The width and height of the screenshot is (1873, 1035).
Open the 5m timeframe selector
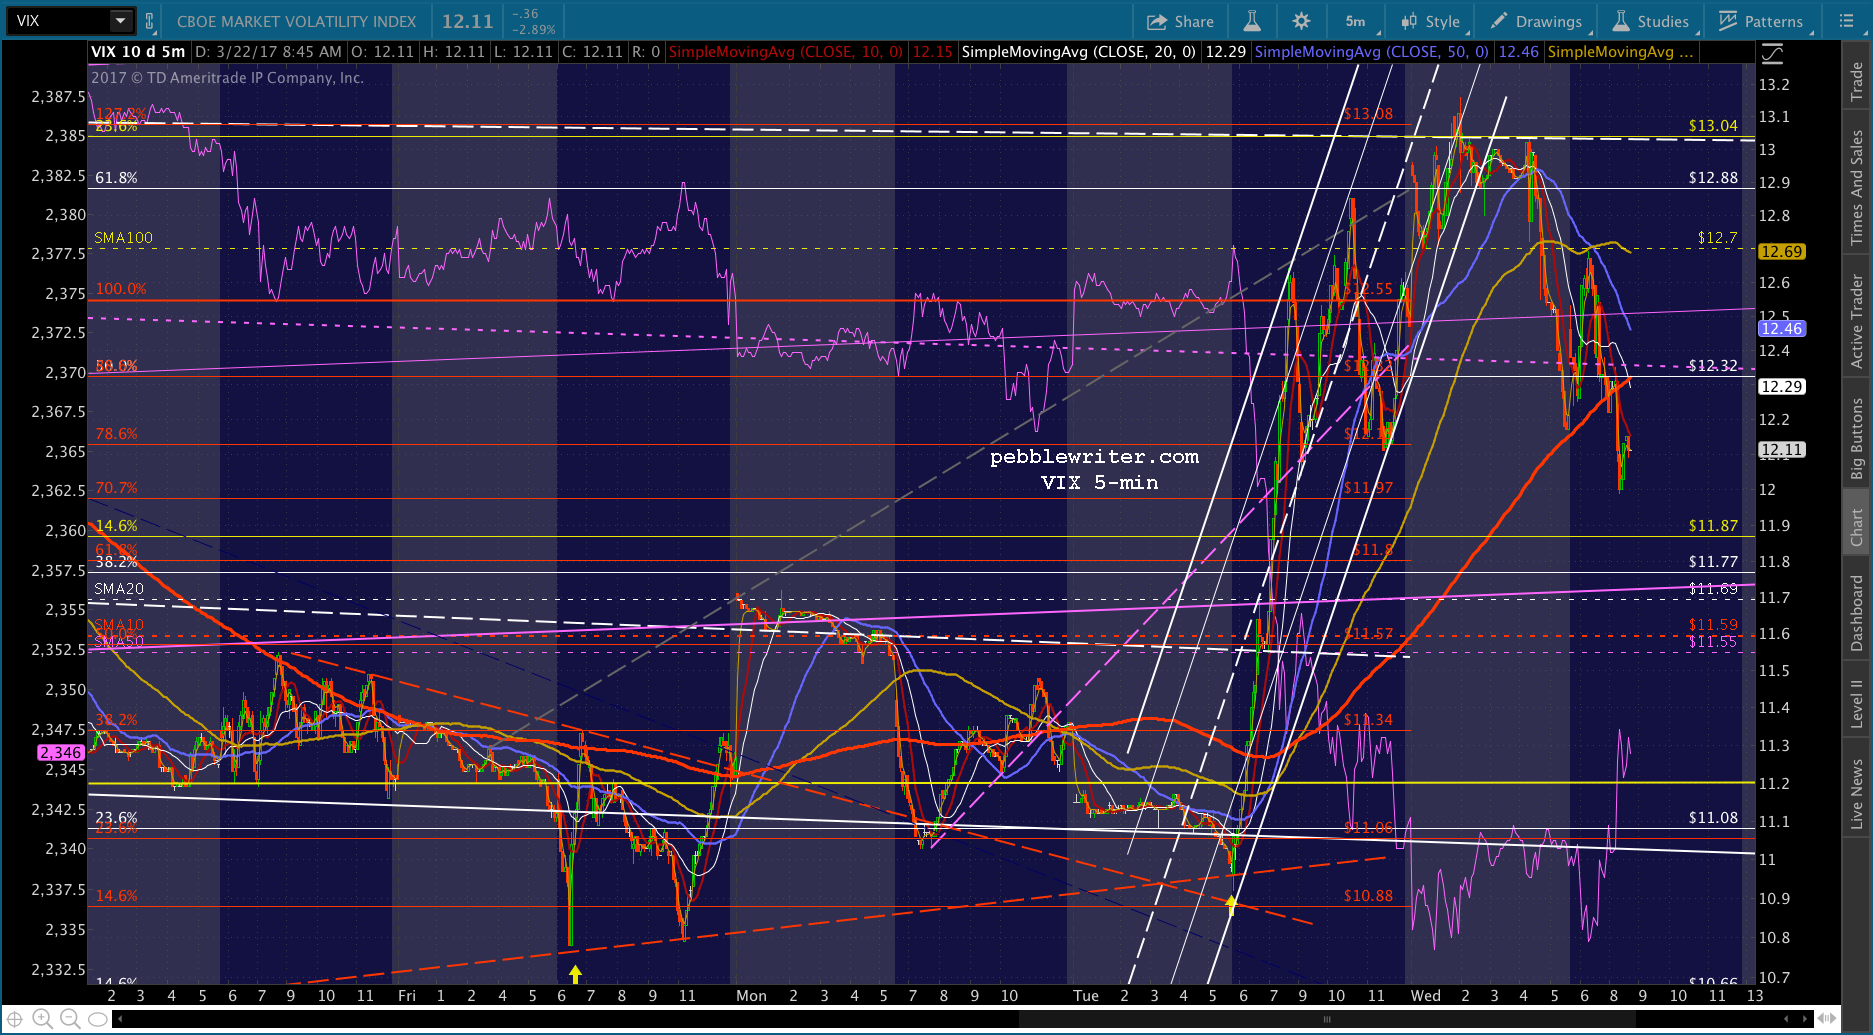tap(1356, 21)
